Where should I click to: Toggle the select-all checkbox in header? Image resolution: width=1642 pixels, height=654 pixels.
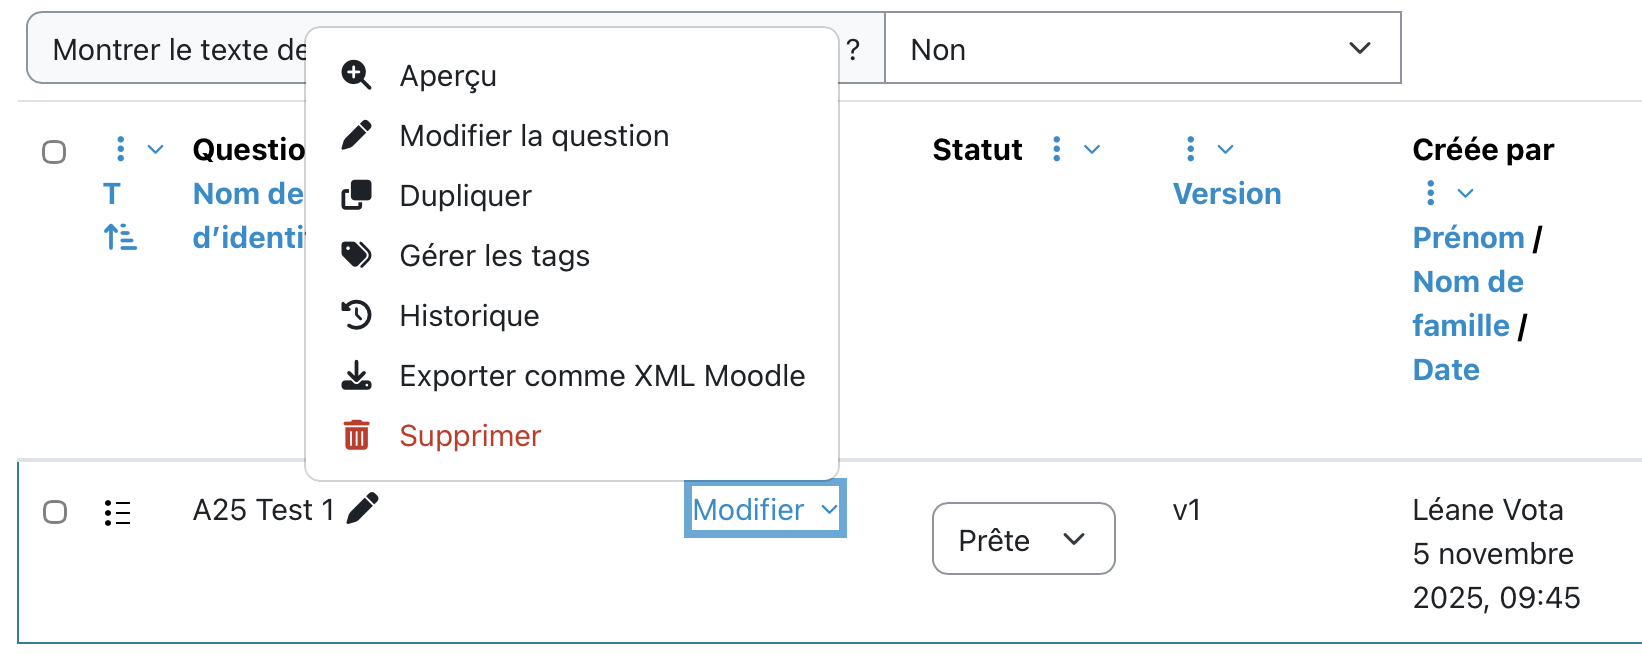tap(54, 152)
